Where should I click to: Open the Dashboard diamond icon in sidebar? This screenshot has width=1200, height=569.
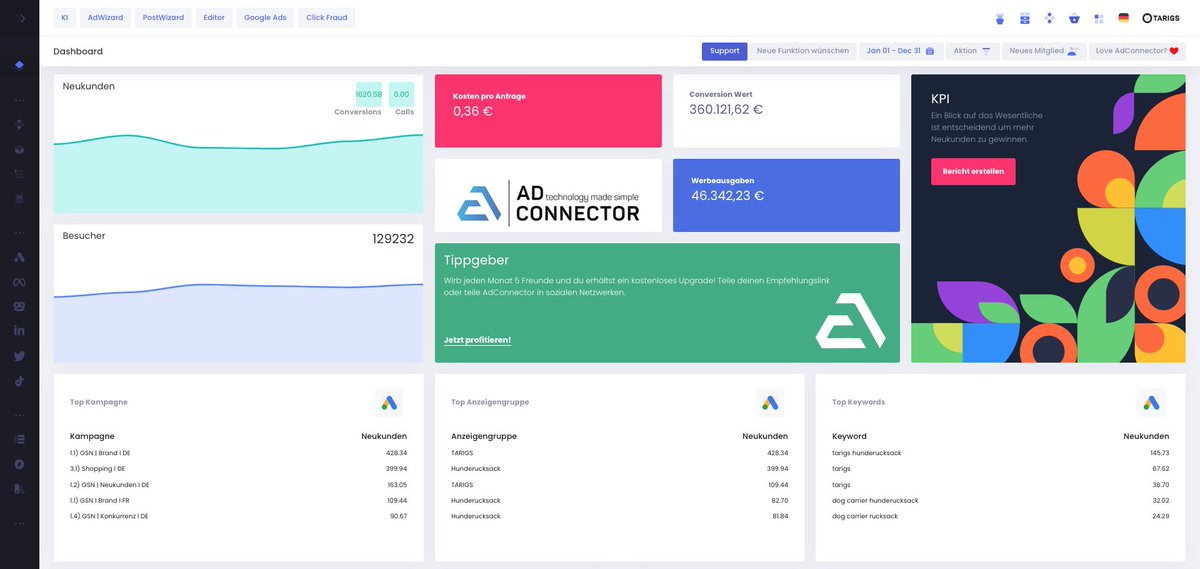19,65
